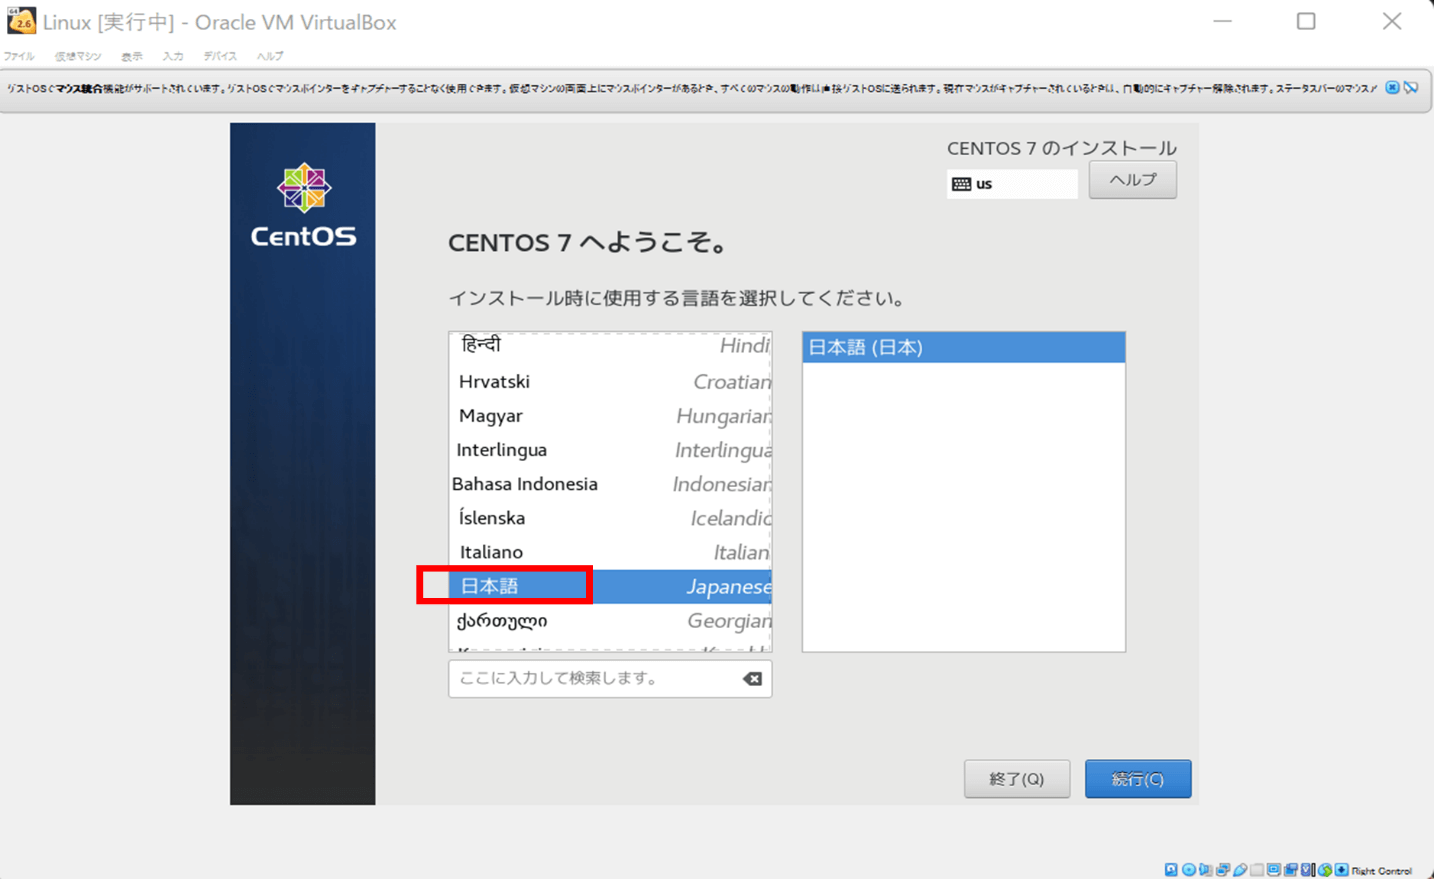Image resolution: width=1434 pixels, height=879 pixels.
Task: Select the Japanese language row
Action: click(x=610, y=586)
